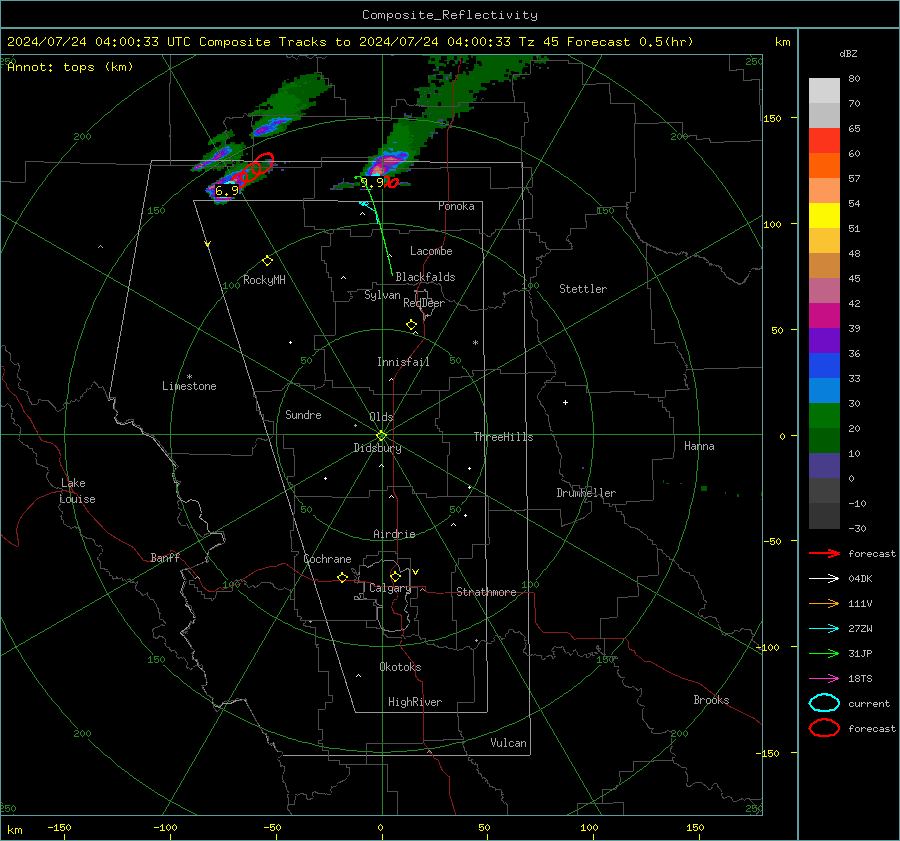Click the storm cell labeled 6.9
The height and width of the screenshot is (841, 900).
[227, 191]
